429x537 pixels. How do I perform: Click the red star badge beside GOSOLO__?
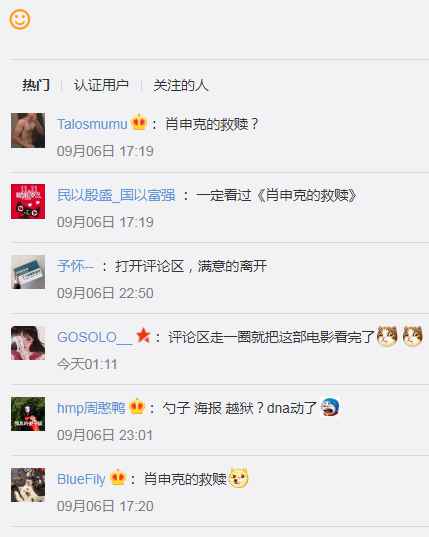(143, 336)
